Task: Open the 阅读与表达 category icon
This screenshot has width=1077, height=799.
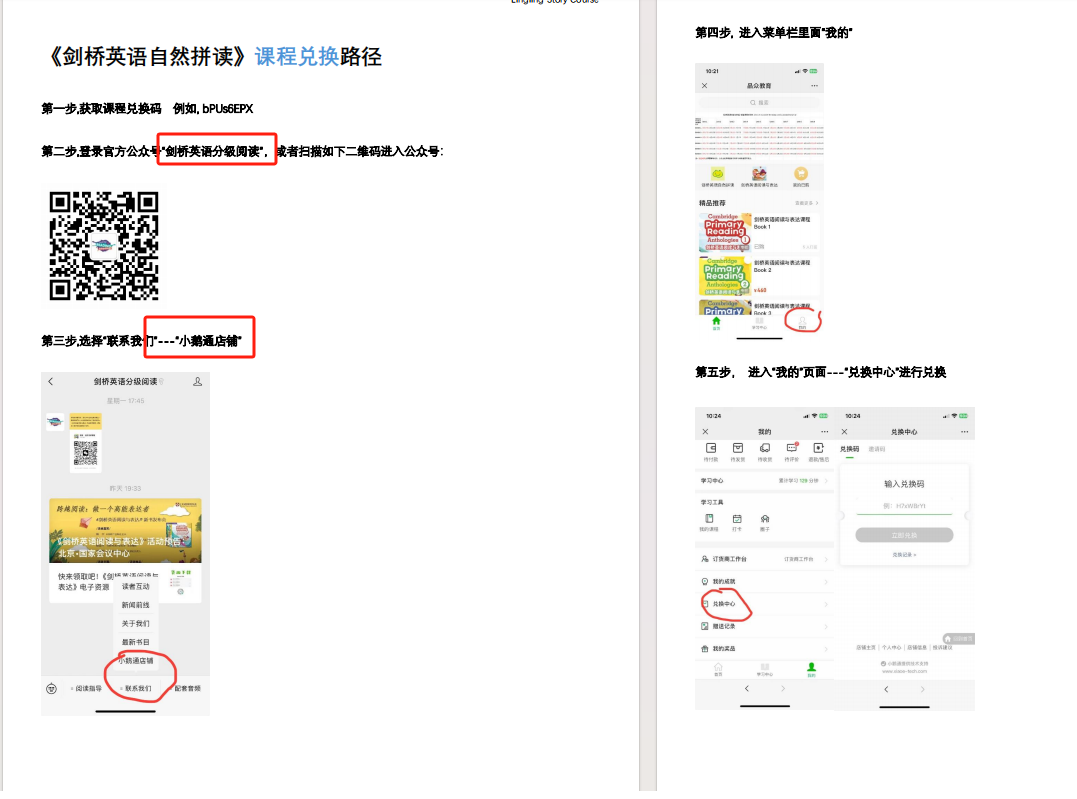Action: [x=759, y=175]
